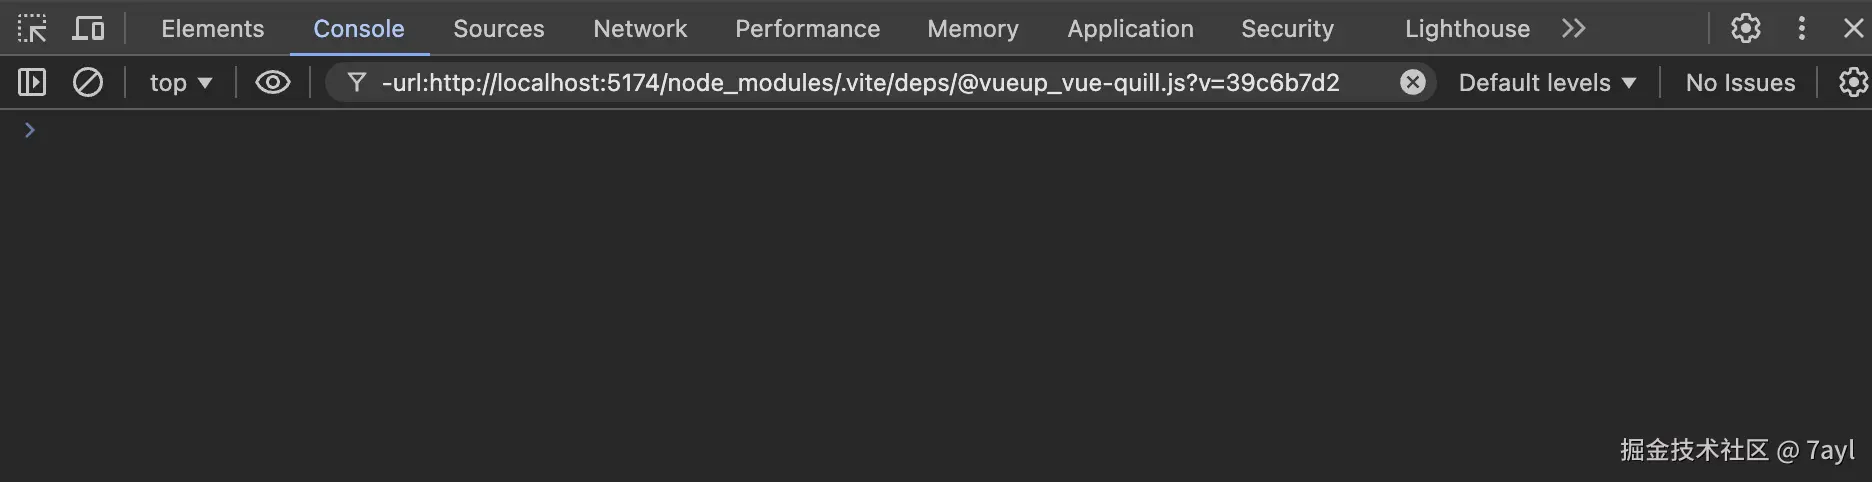Screen dimensions: 1872x482
Task: Clear the console with the ban icon
Action: (88, 82)
